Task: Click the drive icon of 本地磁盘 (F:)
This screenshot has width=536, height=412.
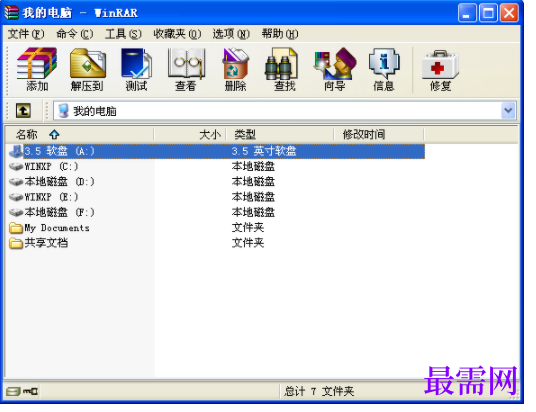Action: pos(16,212)
